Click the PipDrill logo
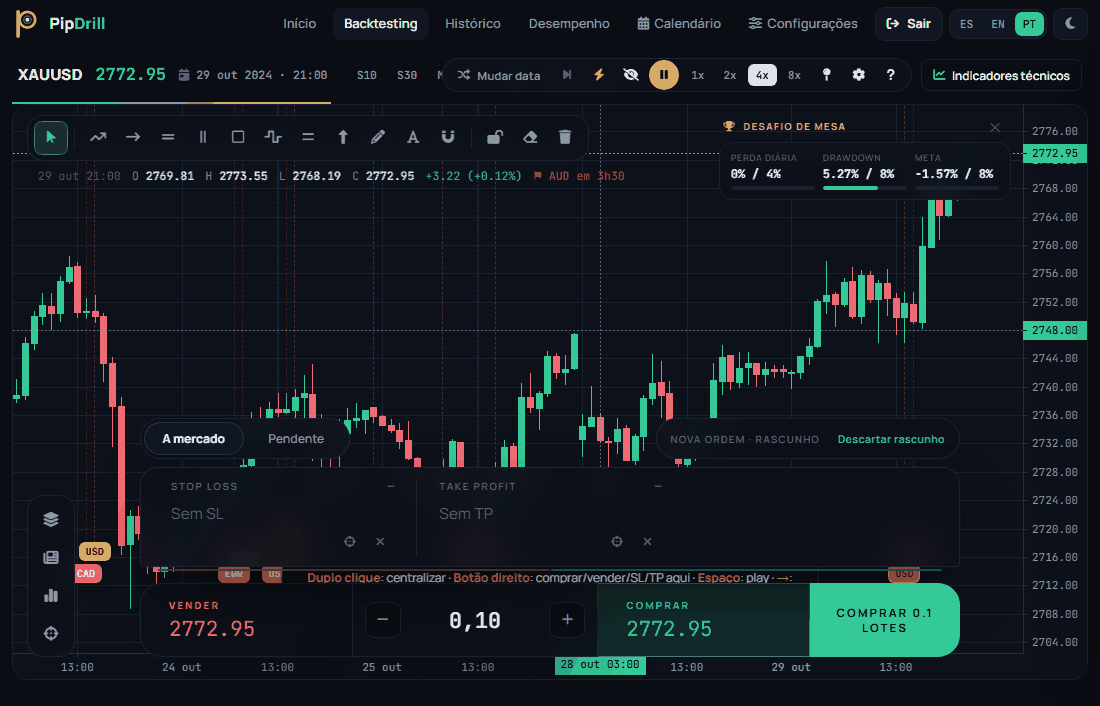 (60, 24)
